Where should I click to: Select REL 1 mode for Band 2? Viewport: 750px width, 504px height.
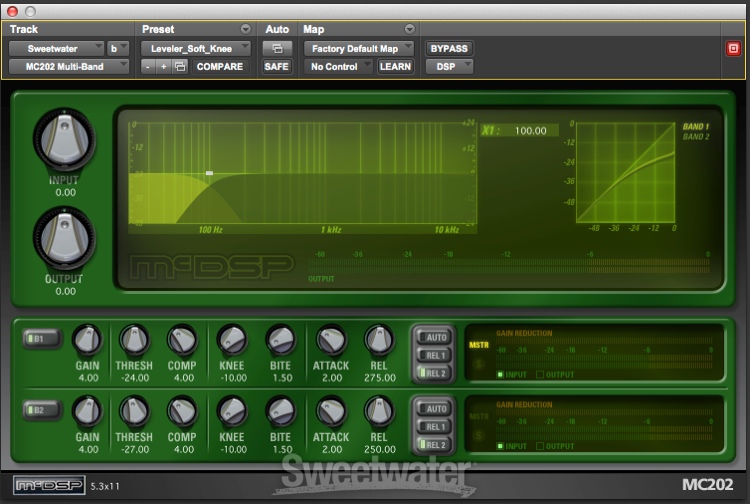pyautogui.click(x=434, y=427)
